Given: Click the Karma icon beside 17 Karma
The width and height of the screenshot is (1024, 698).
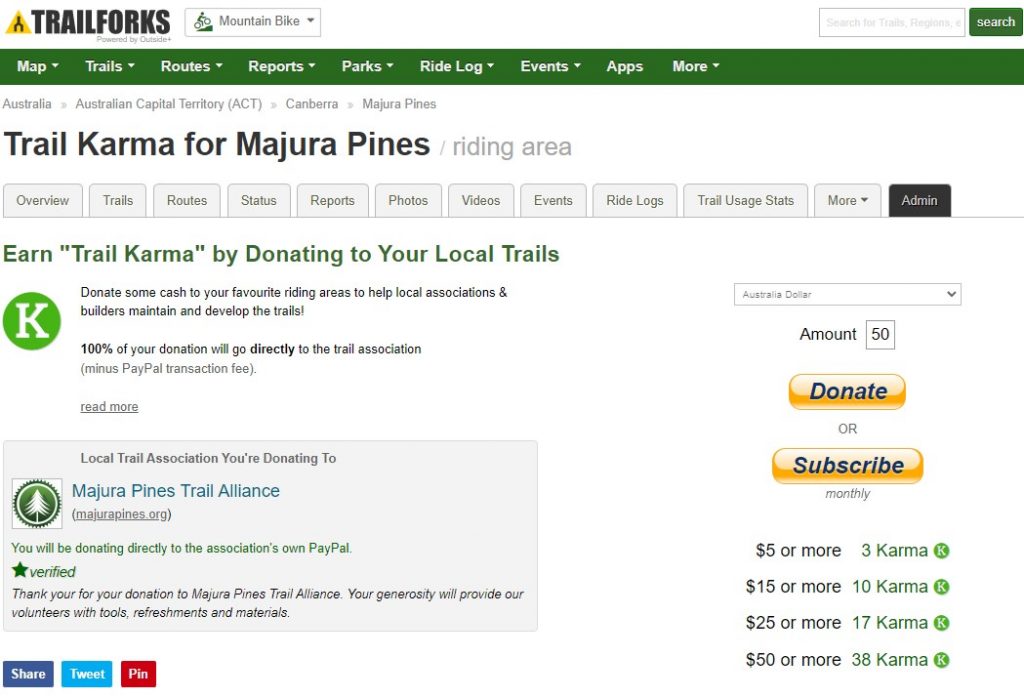Looking at the screenshot, I should click(x=941, y=623).
